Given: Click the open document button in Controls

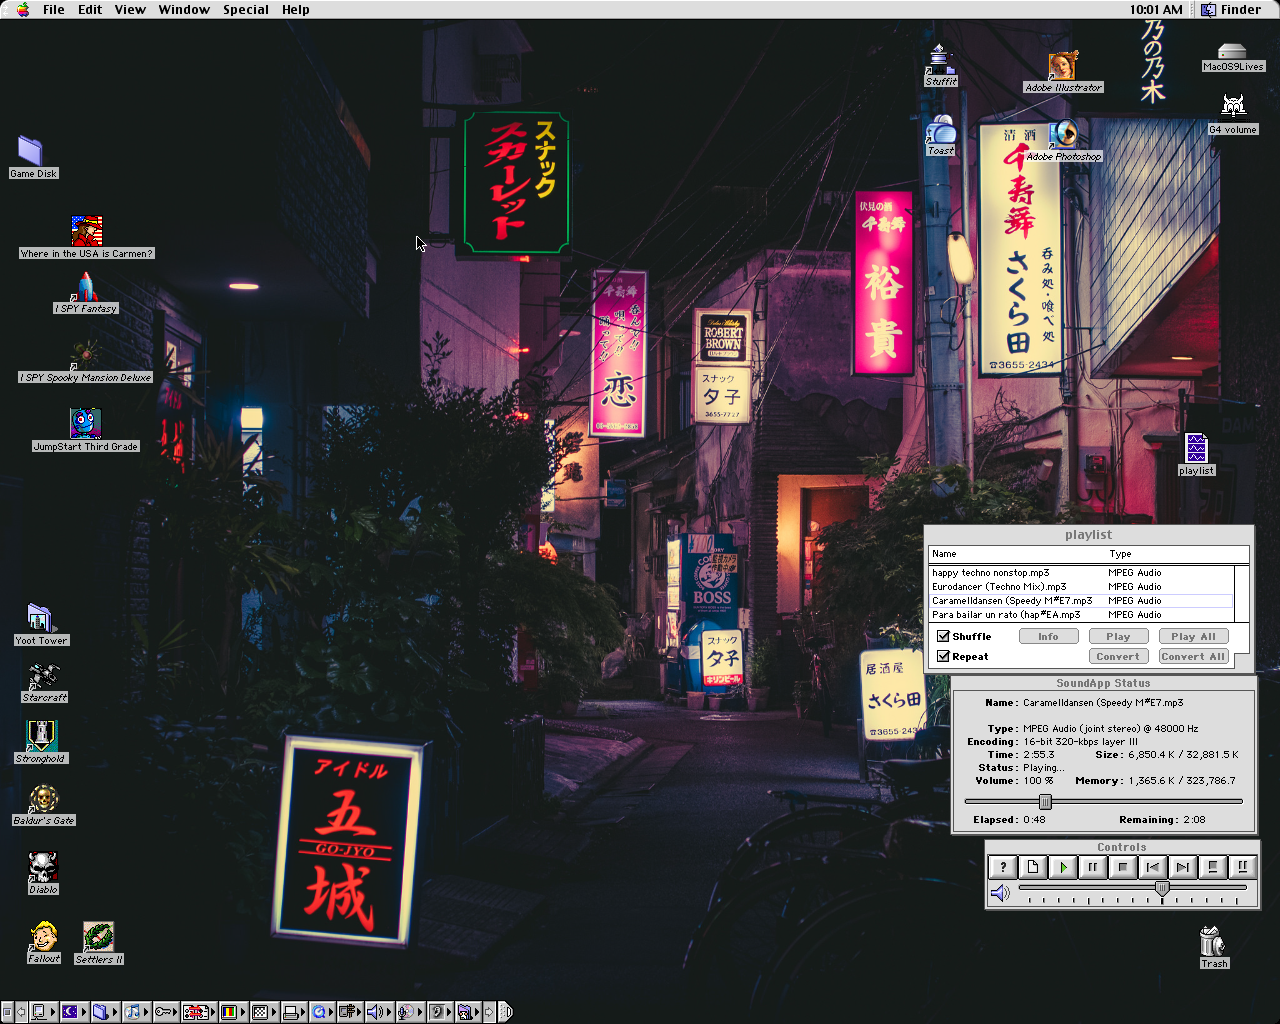Looking at the screenshot, I should click(1033, 867).
